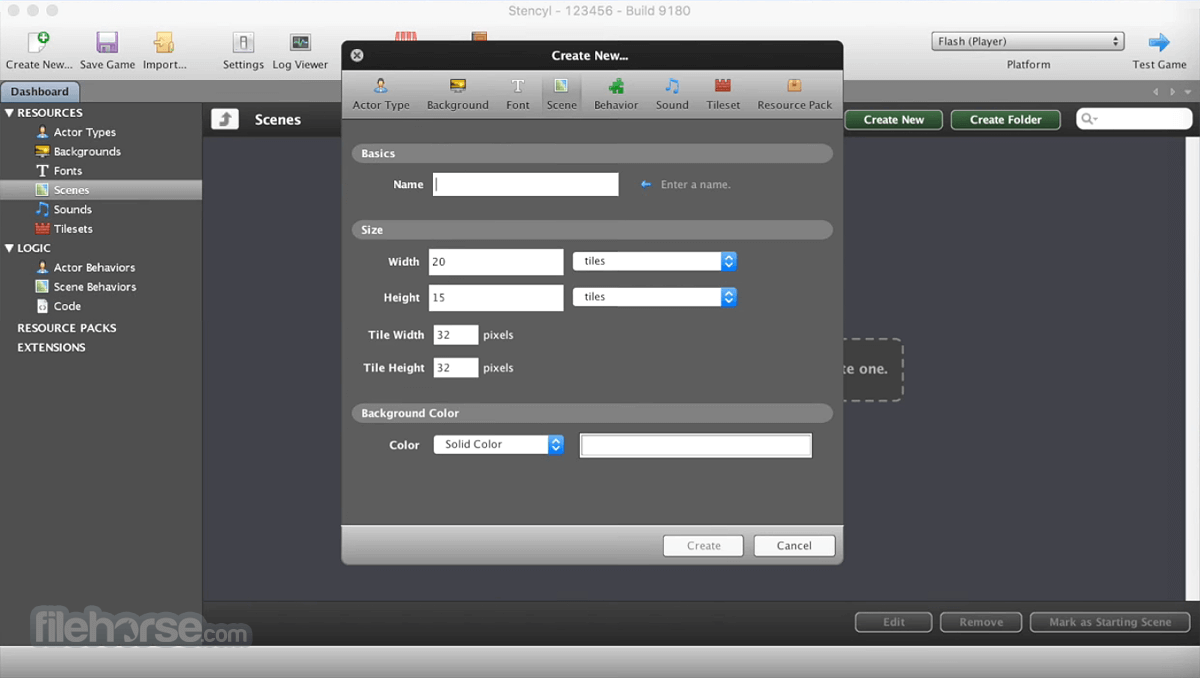Select Background resource type in dialog
This screenshot has height=678, width=1200.
click(x=458, y=94)
